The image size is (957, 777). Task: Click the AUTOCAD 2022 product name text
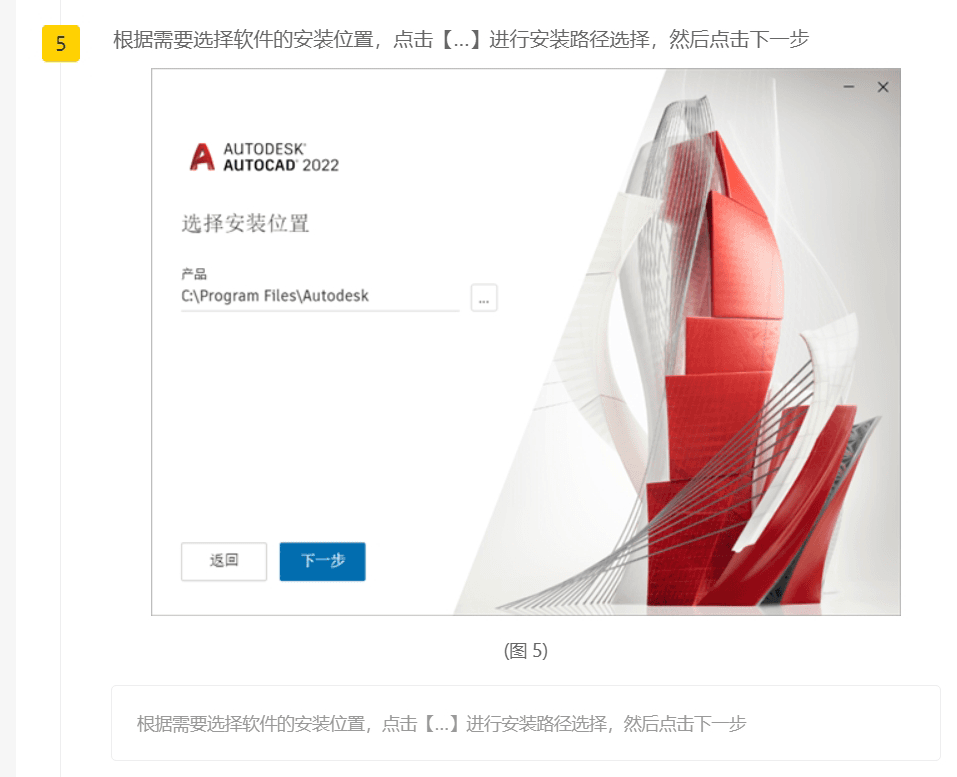tap(281, 165)
